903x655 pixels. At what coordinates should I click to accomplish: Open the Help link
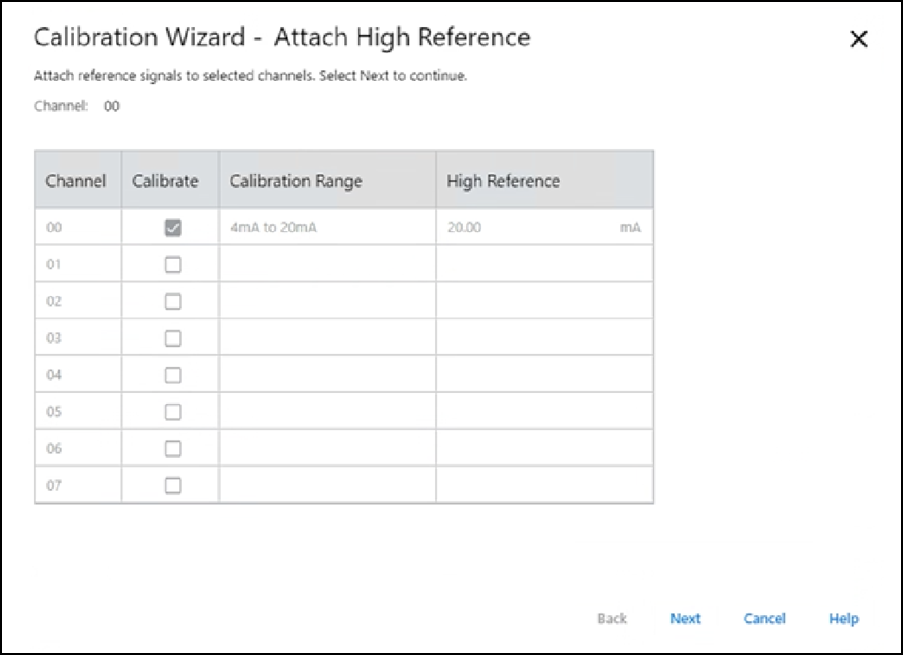[843, 619]
